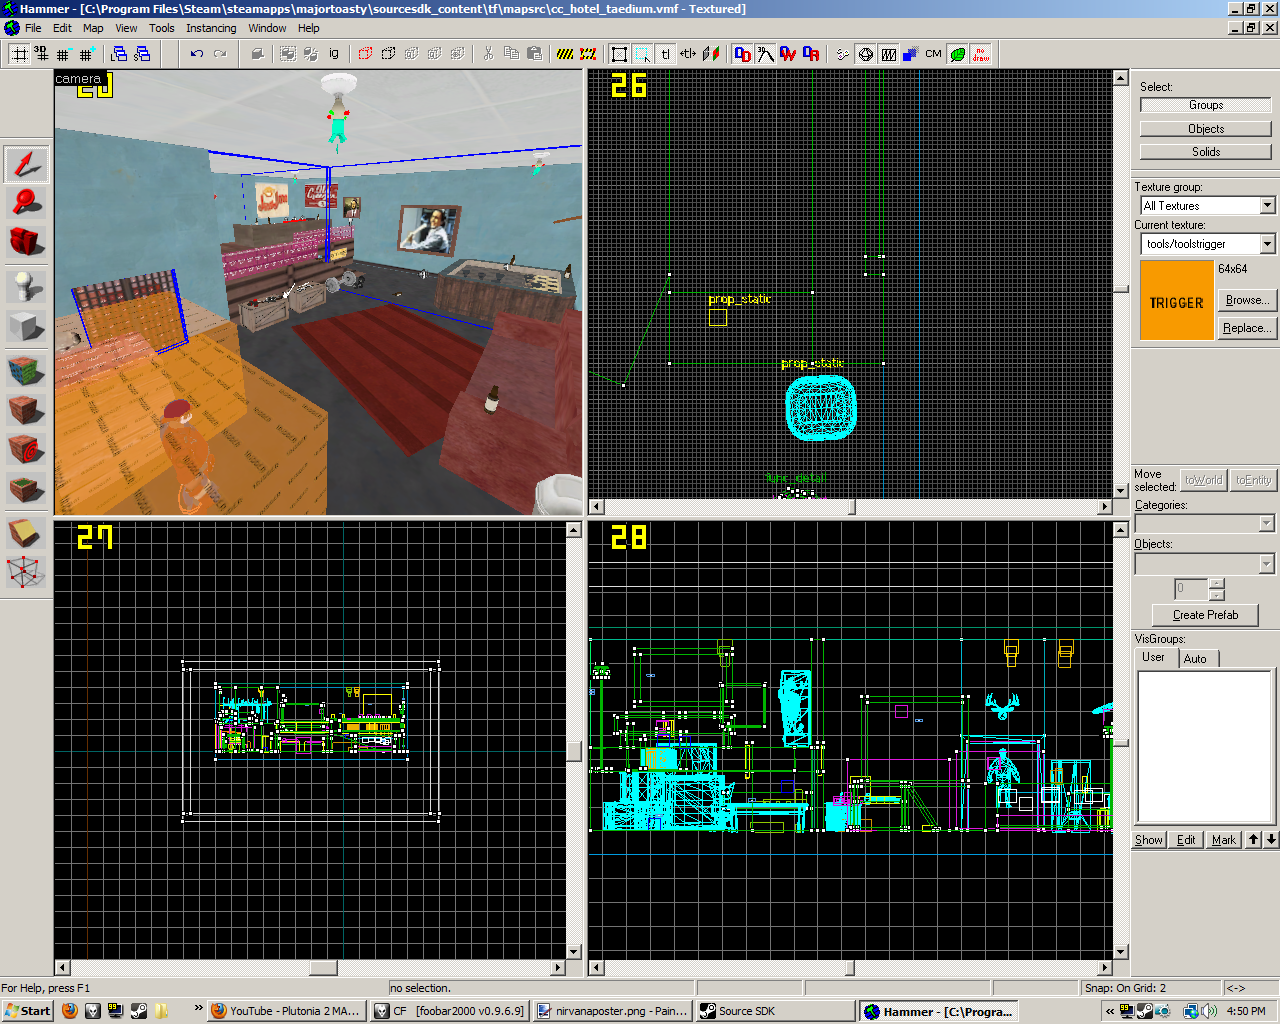
Task: Select the Entity tool light bulb icon
Action: pyautogui.click(x=26, y=287)
